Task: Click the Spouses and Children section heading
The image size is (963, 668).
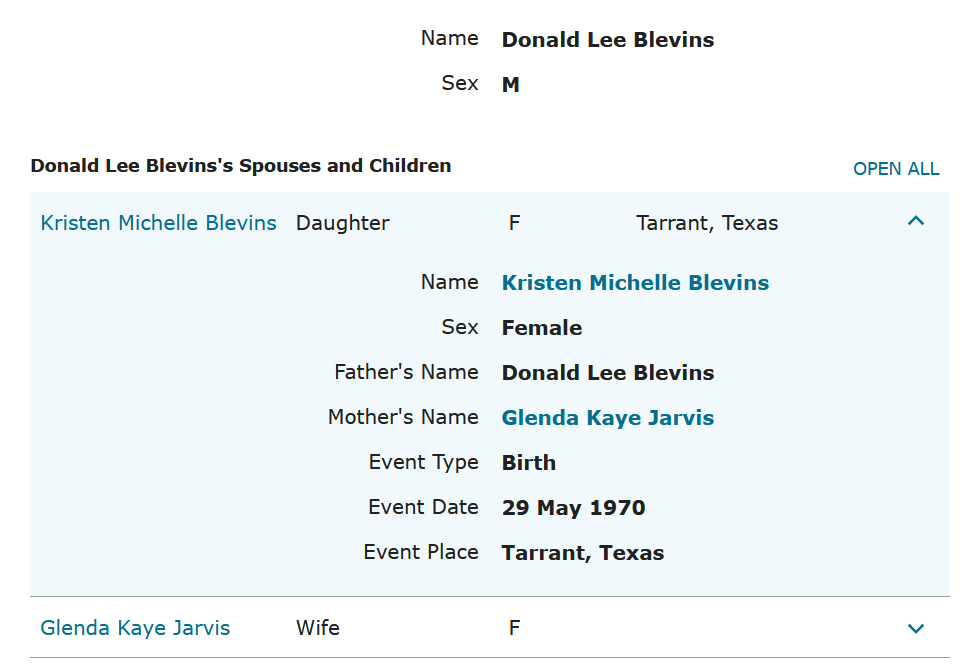Action: click(x=240, y=166)
